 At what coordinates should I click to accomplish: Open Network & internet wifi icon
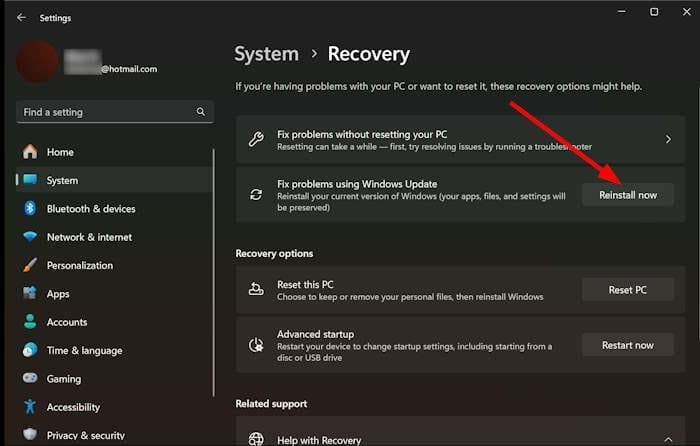pyautogui.click(x=30, y=236)
